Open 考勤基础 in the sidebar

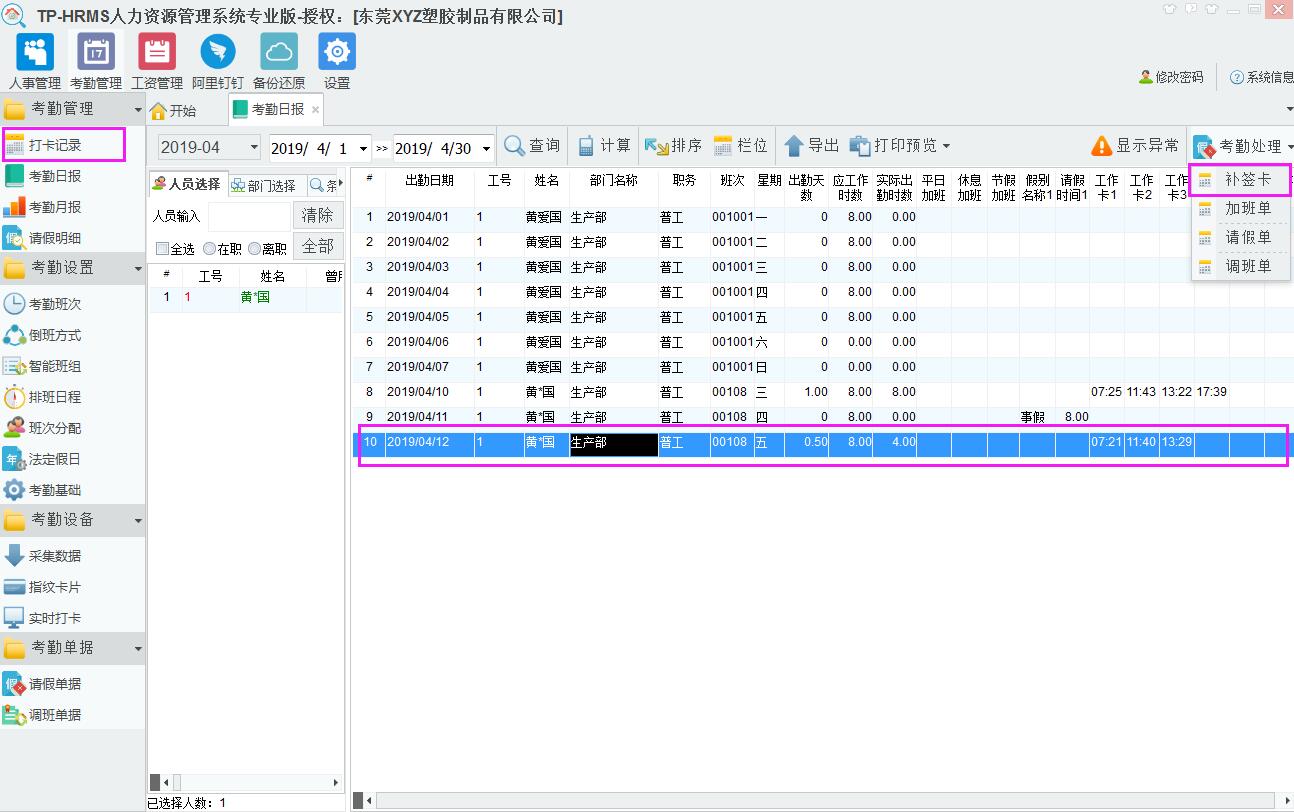(55, 490)
